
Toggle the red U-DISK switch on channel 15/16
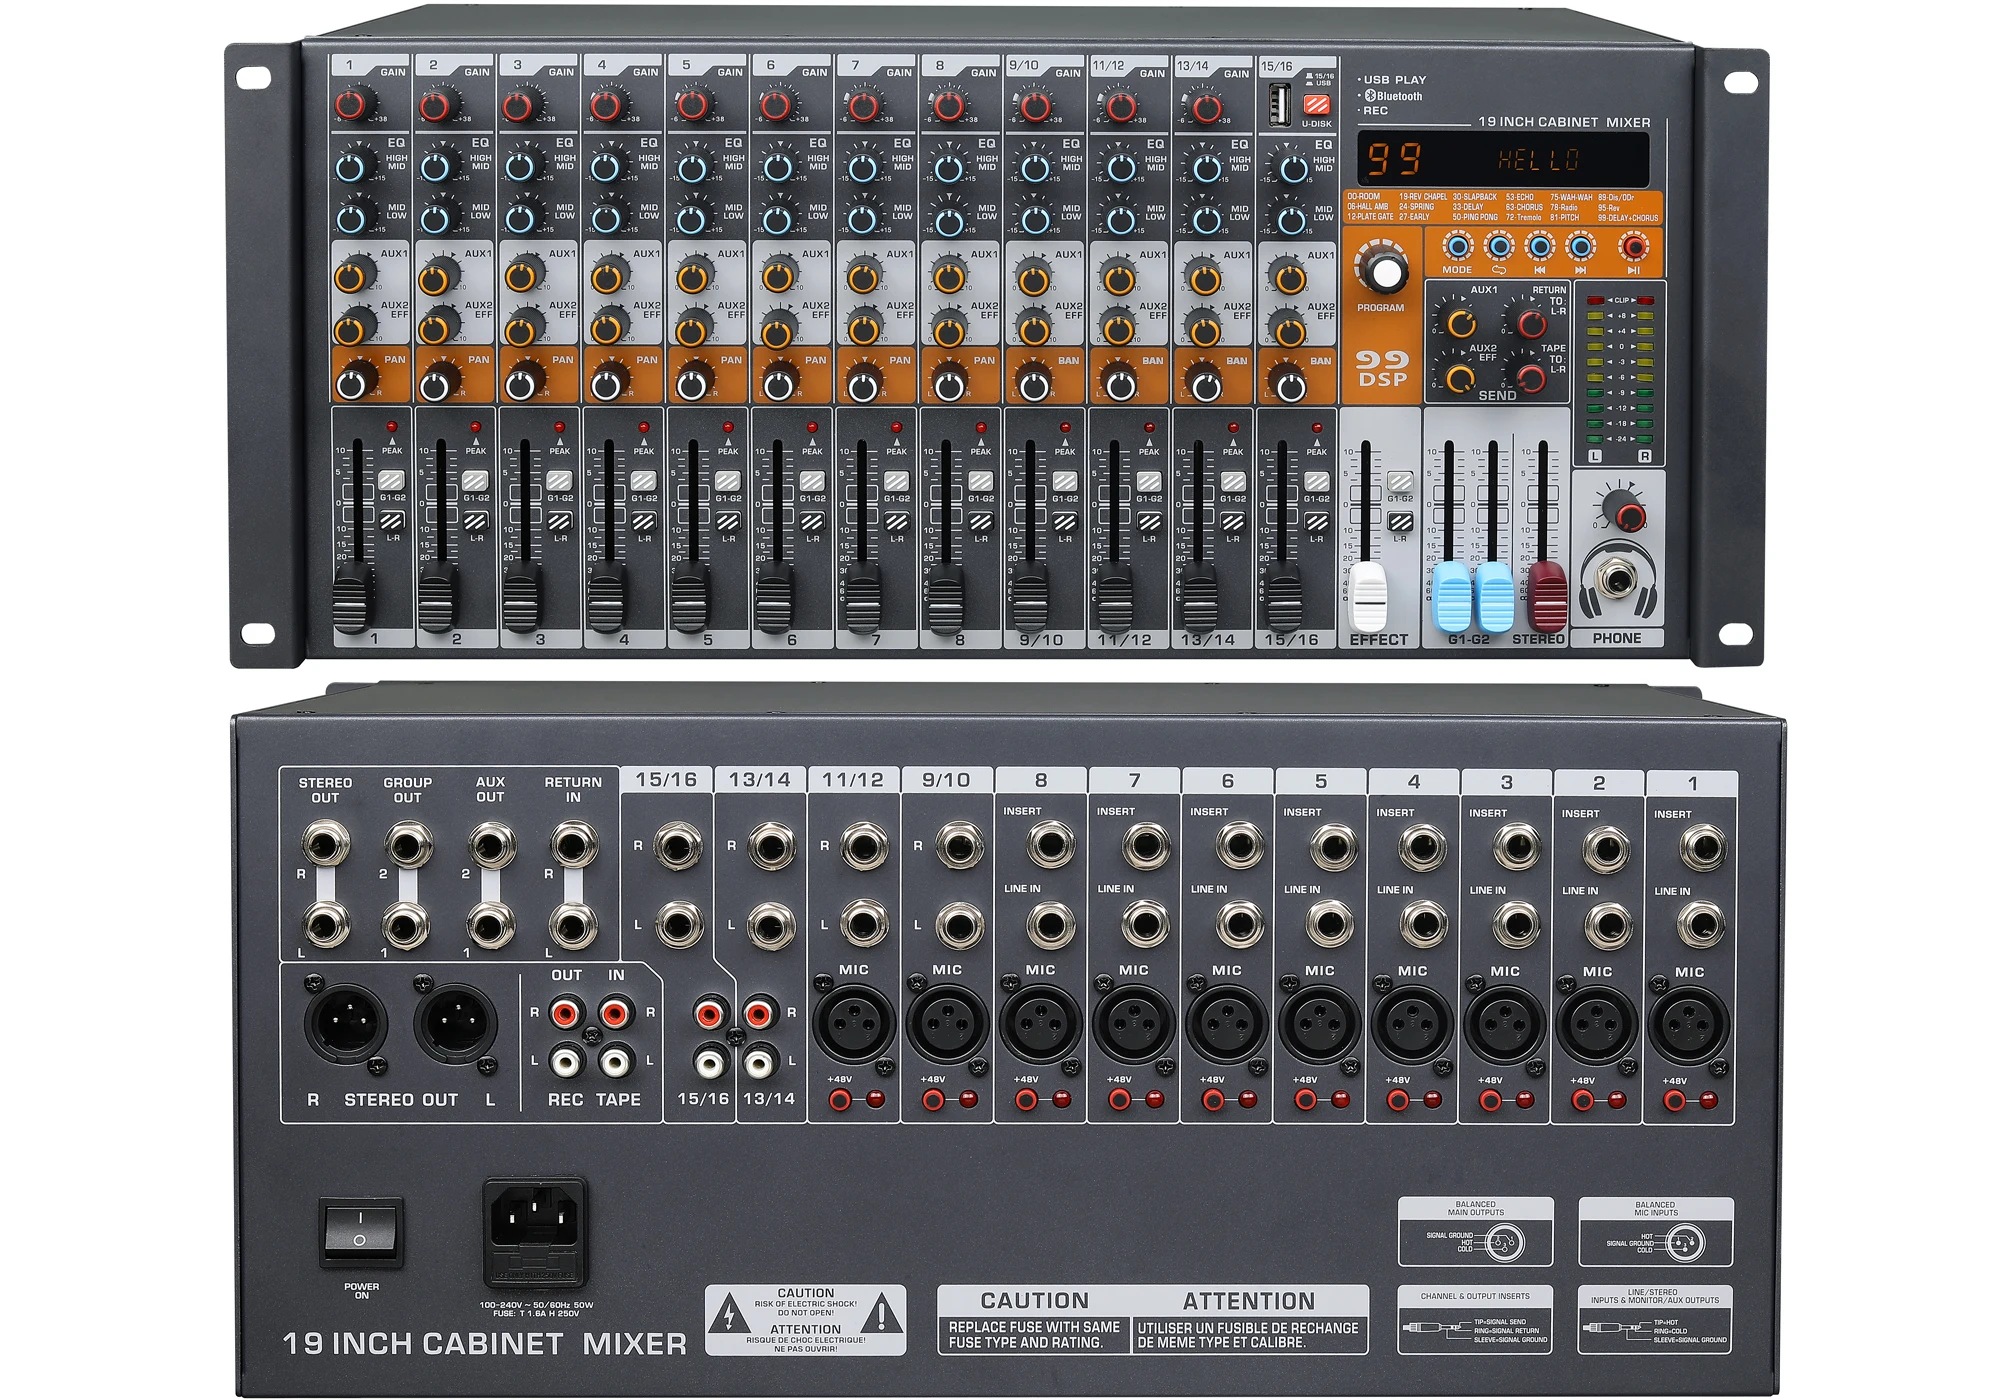(1317, 105)
